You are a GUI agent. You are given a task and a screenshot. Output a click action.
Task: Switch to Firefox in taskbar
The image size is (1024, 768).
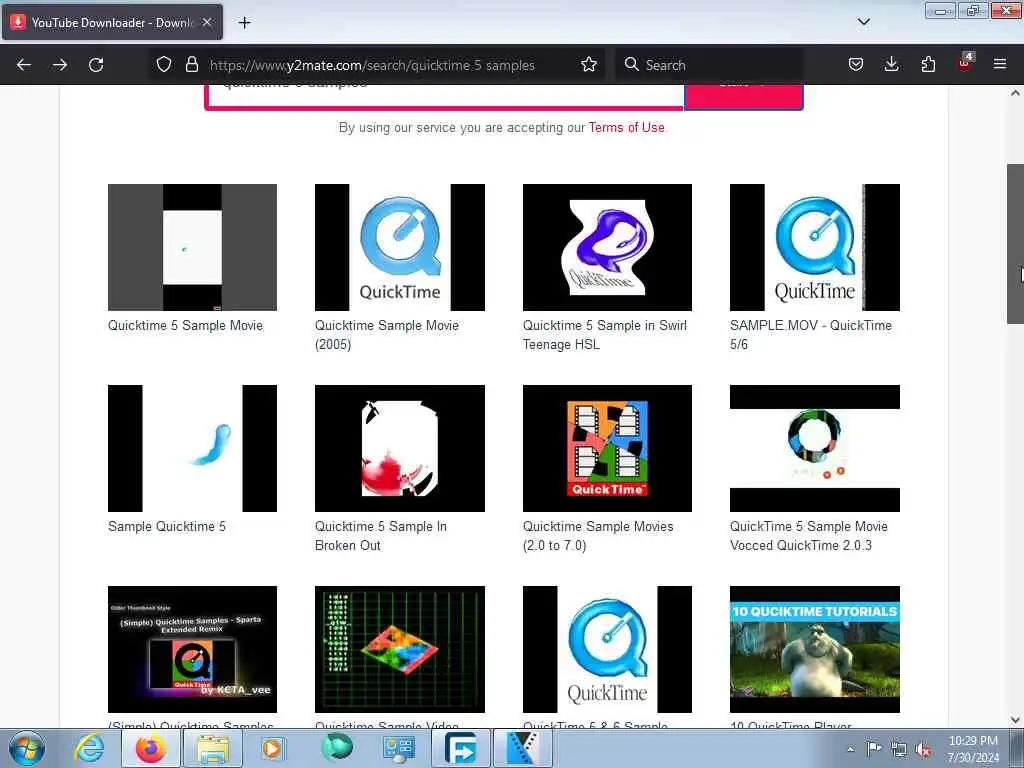coord(151,748)
